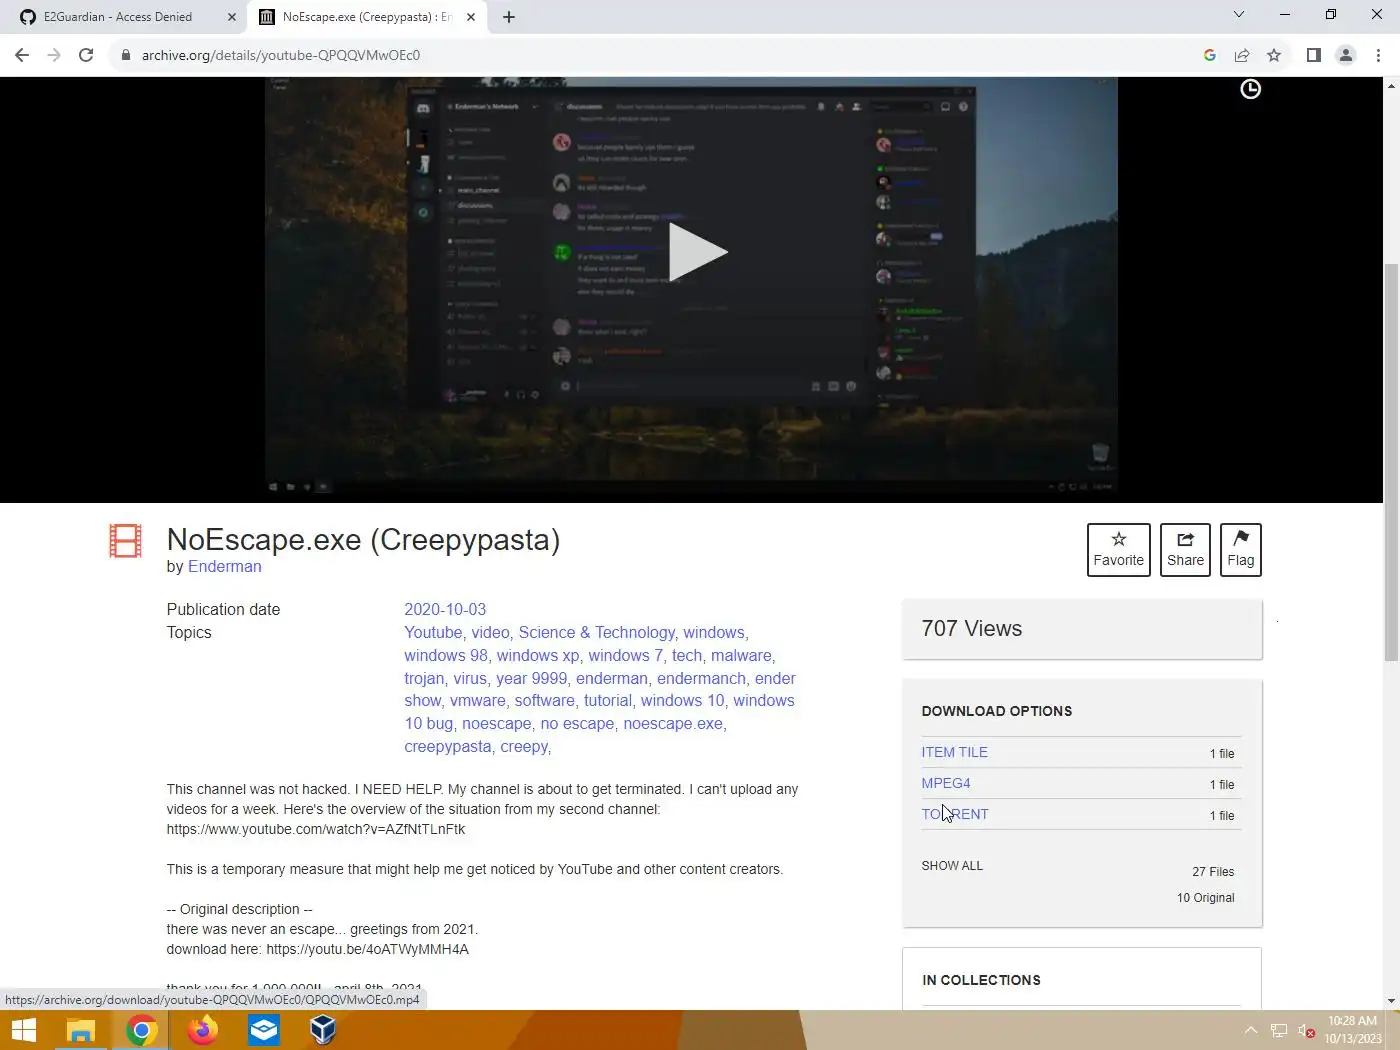
Task: Click the Google icon in address bar
Action: [1209, 55]
